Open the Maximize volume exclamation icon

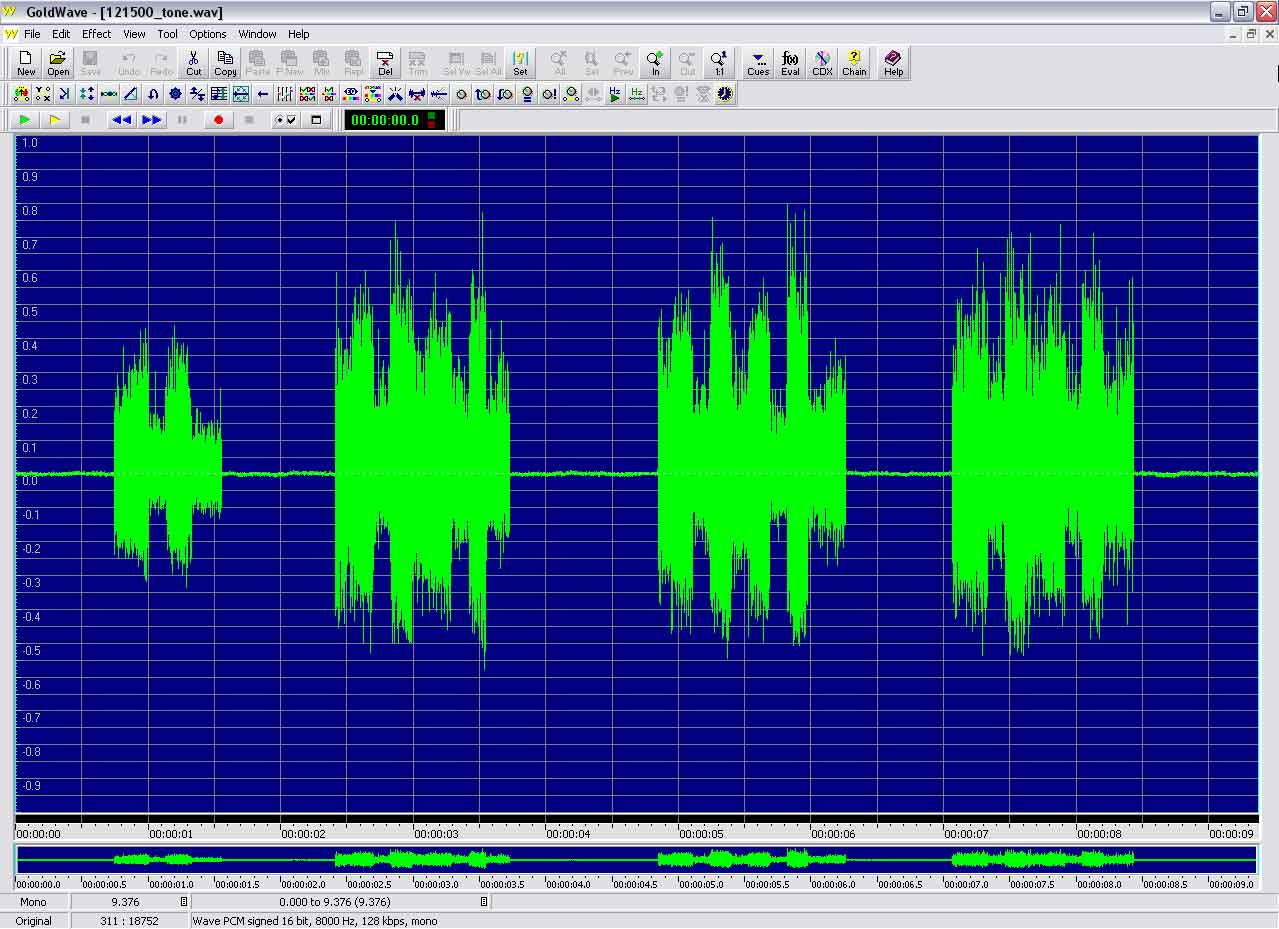point(549,94)
